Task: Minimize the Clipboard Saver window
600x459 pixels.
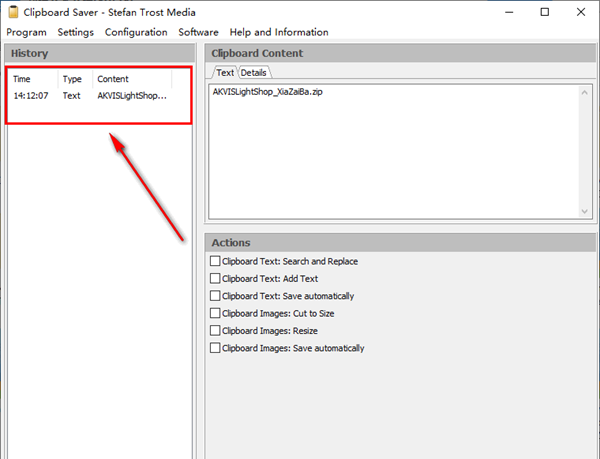Action: (x=509, y=12)
